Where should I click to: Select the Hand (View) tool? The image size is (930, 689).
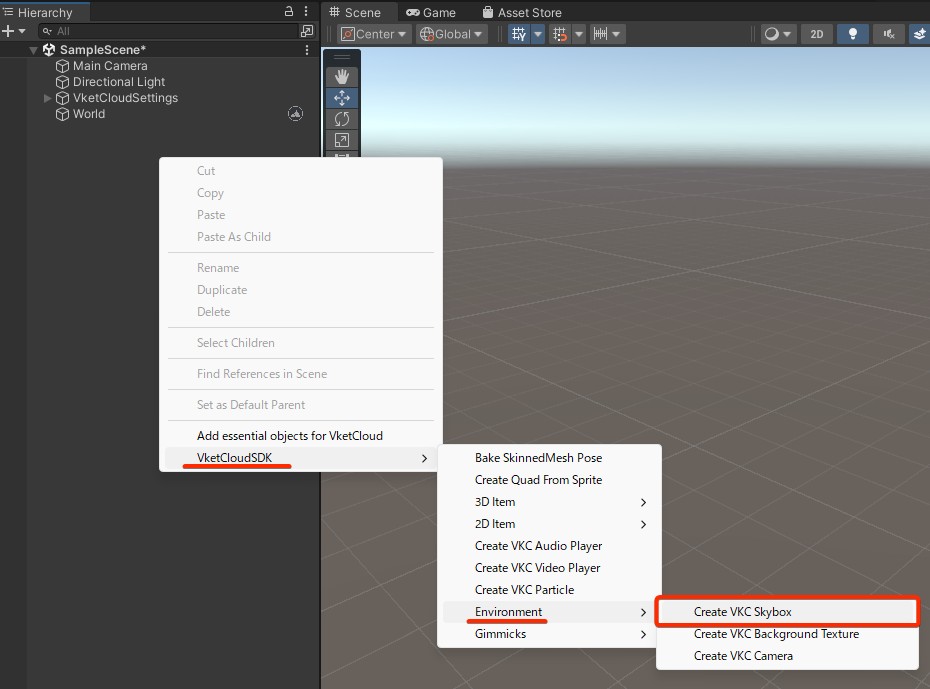click(342, 77)
